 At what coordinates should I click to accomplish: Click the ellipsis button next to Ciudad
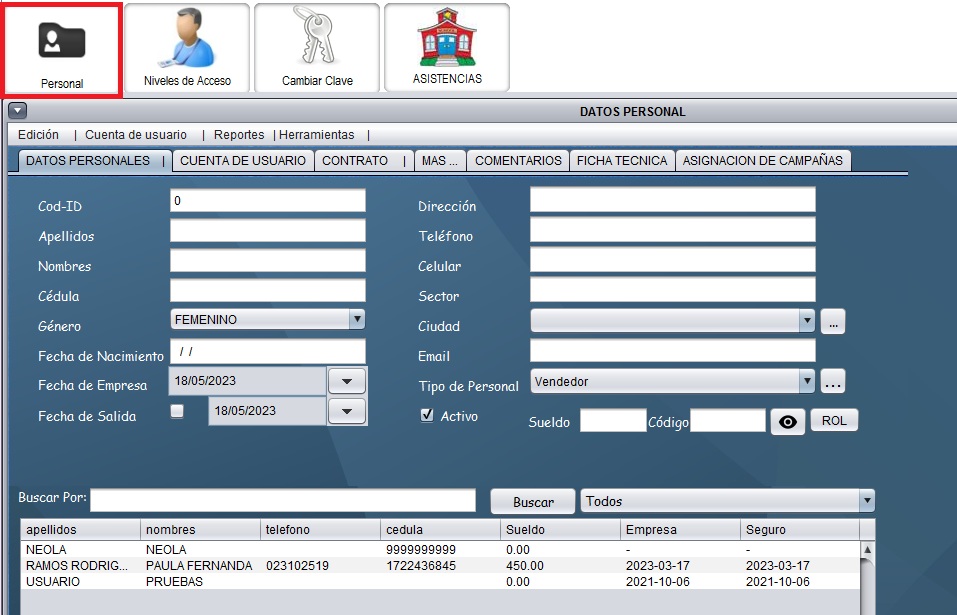pos(833,322)
